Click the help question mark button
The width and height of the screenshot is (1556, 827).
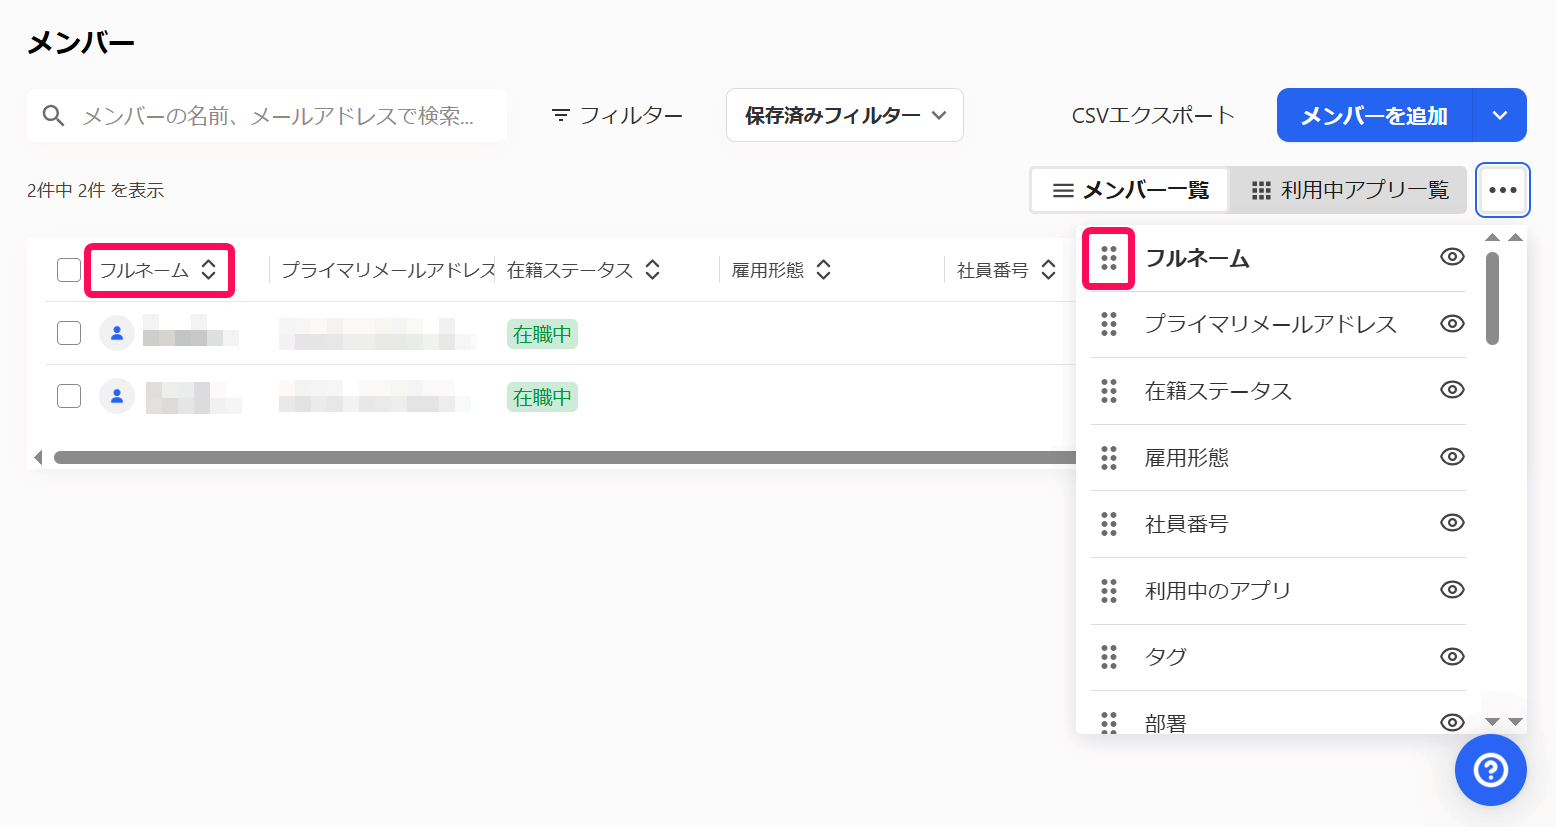pos(1490,770)
